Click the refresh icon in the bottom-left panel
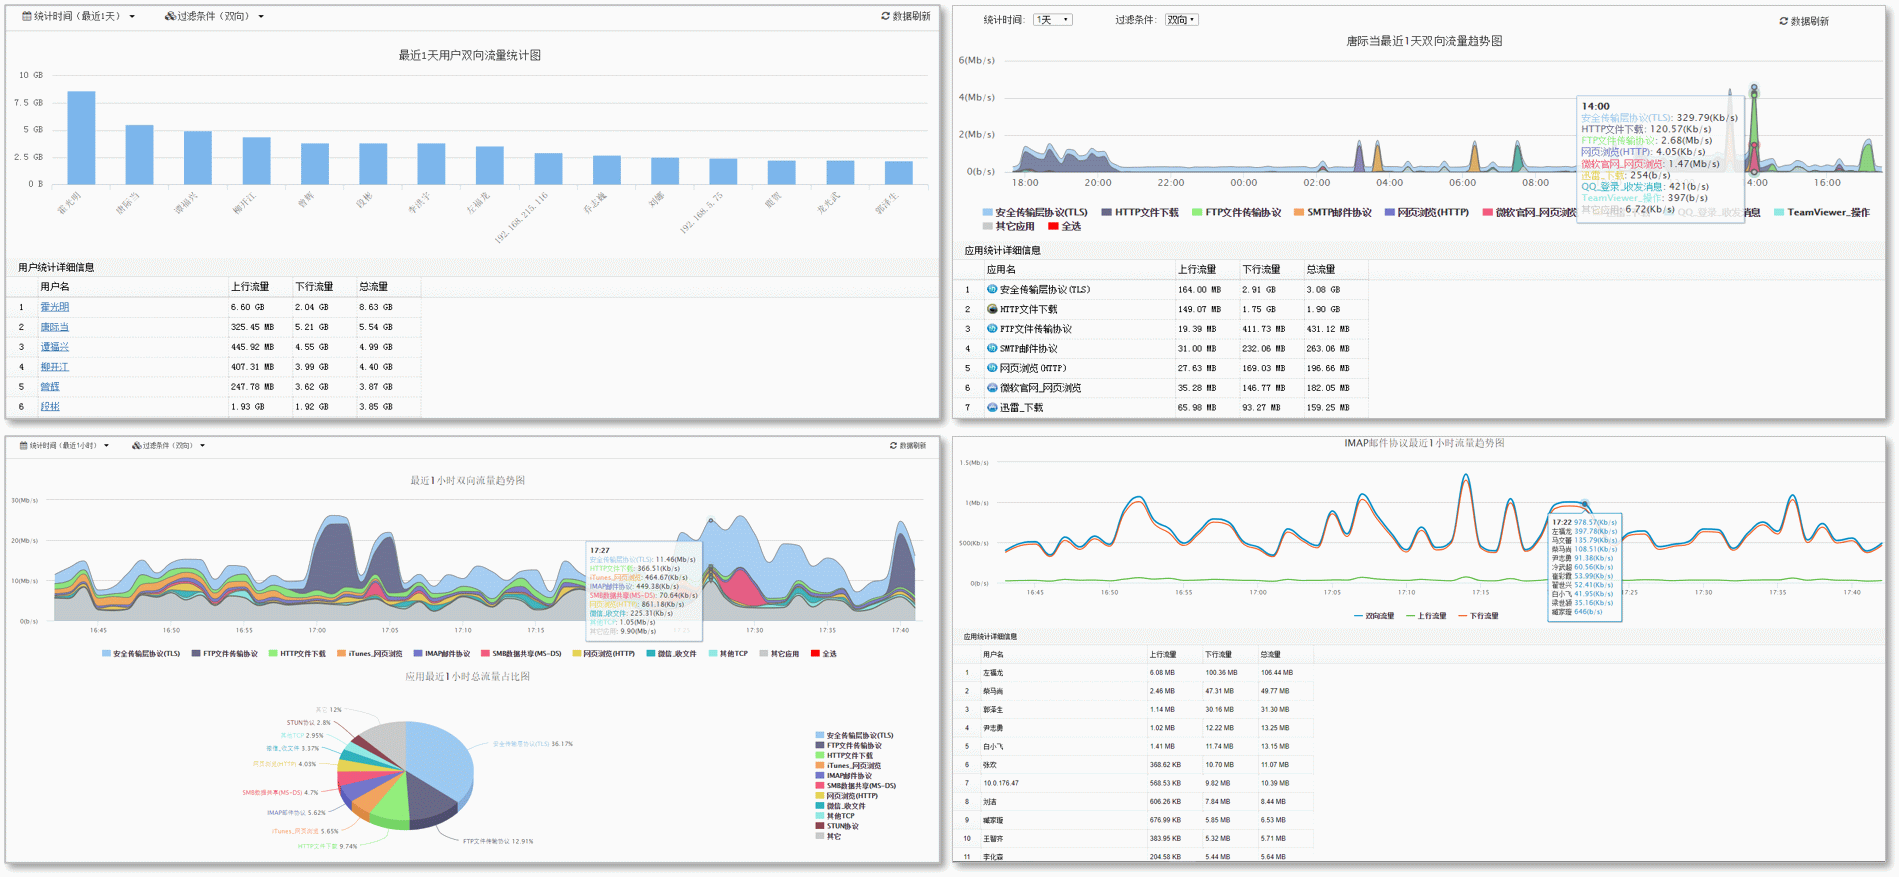Viewport: 1899px width, 877px height. pyautogui.click(x=893, y=445)
